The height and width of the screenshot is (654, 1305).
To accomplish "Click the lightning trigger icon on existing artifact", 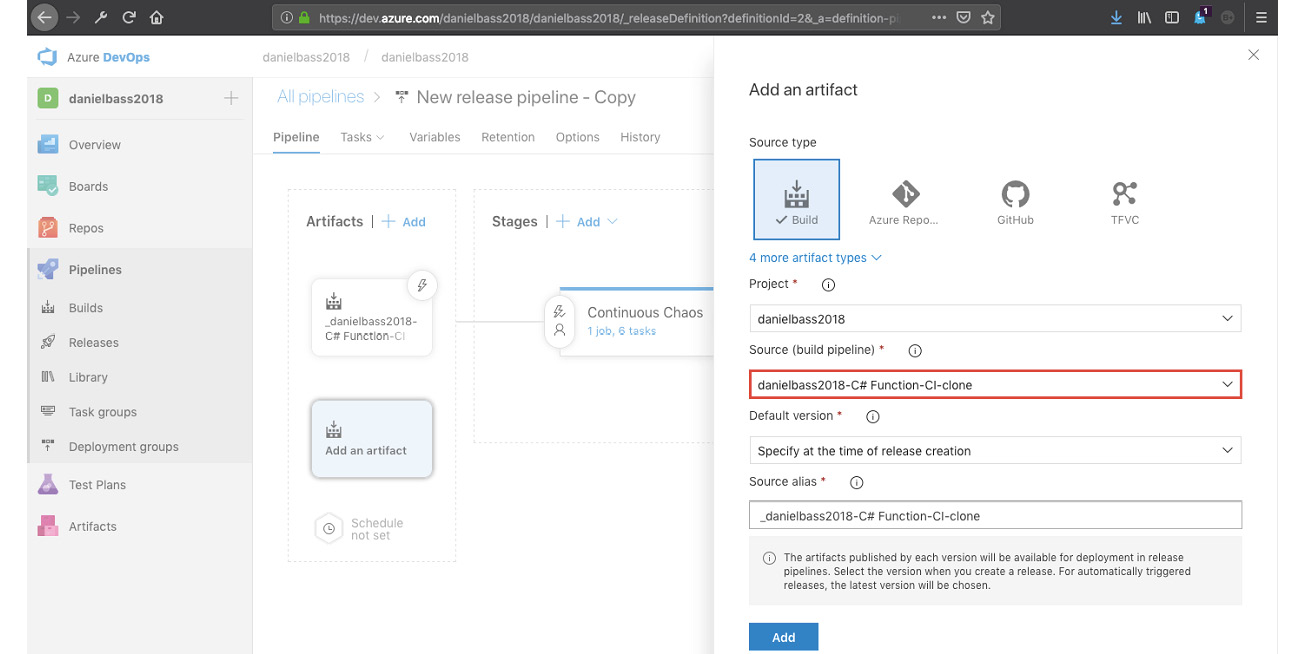I will pyautogui.click(x=422, y=286).
